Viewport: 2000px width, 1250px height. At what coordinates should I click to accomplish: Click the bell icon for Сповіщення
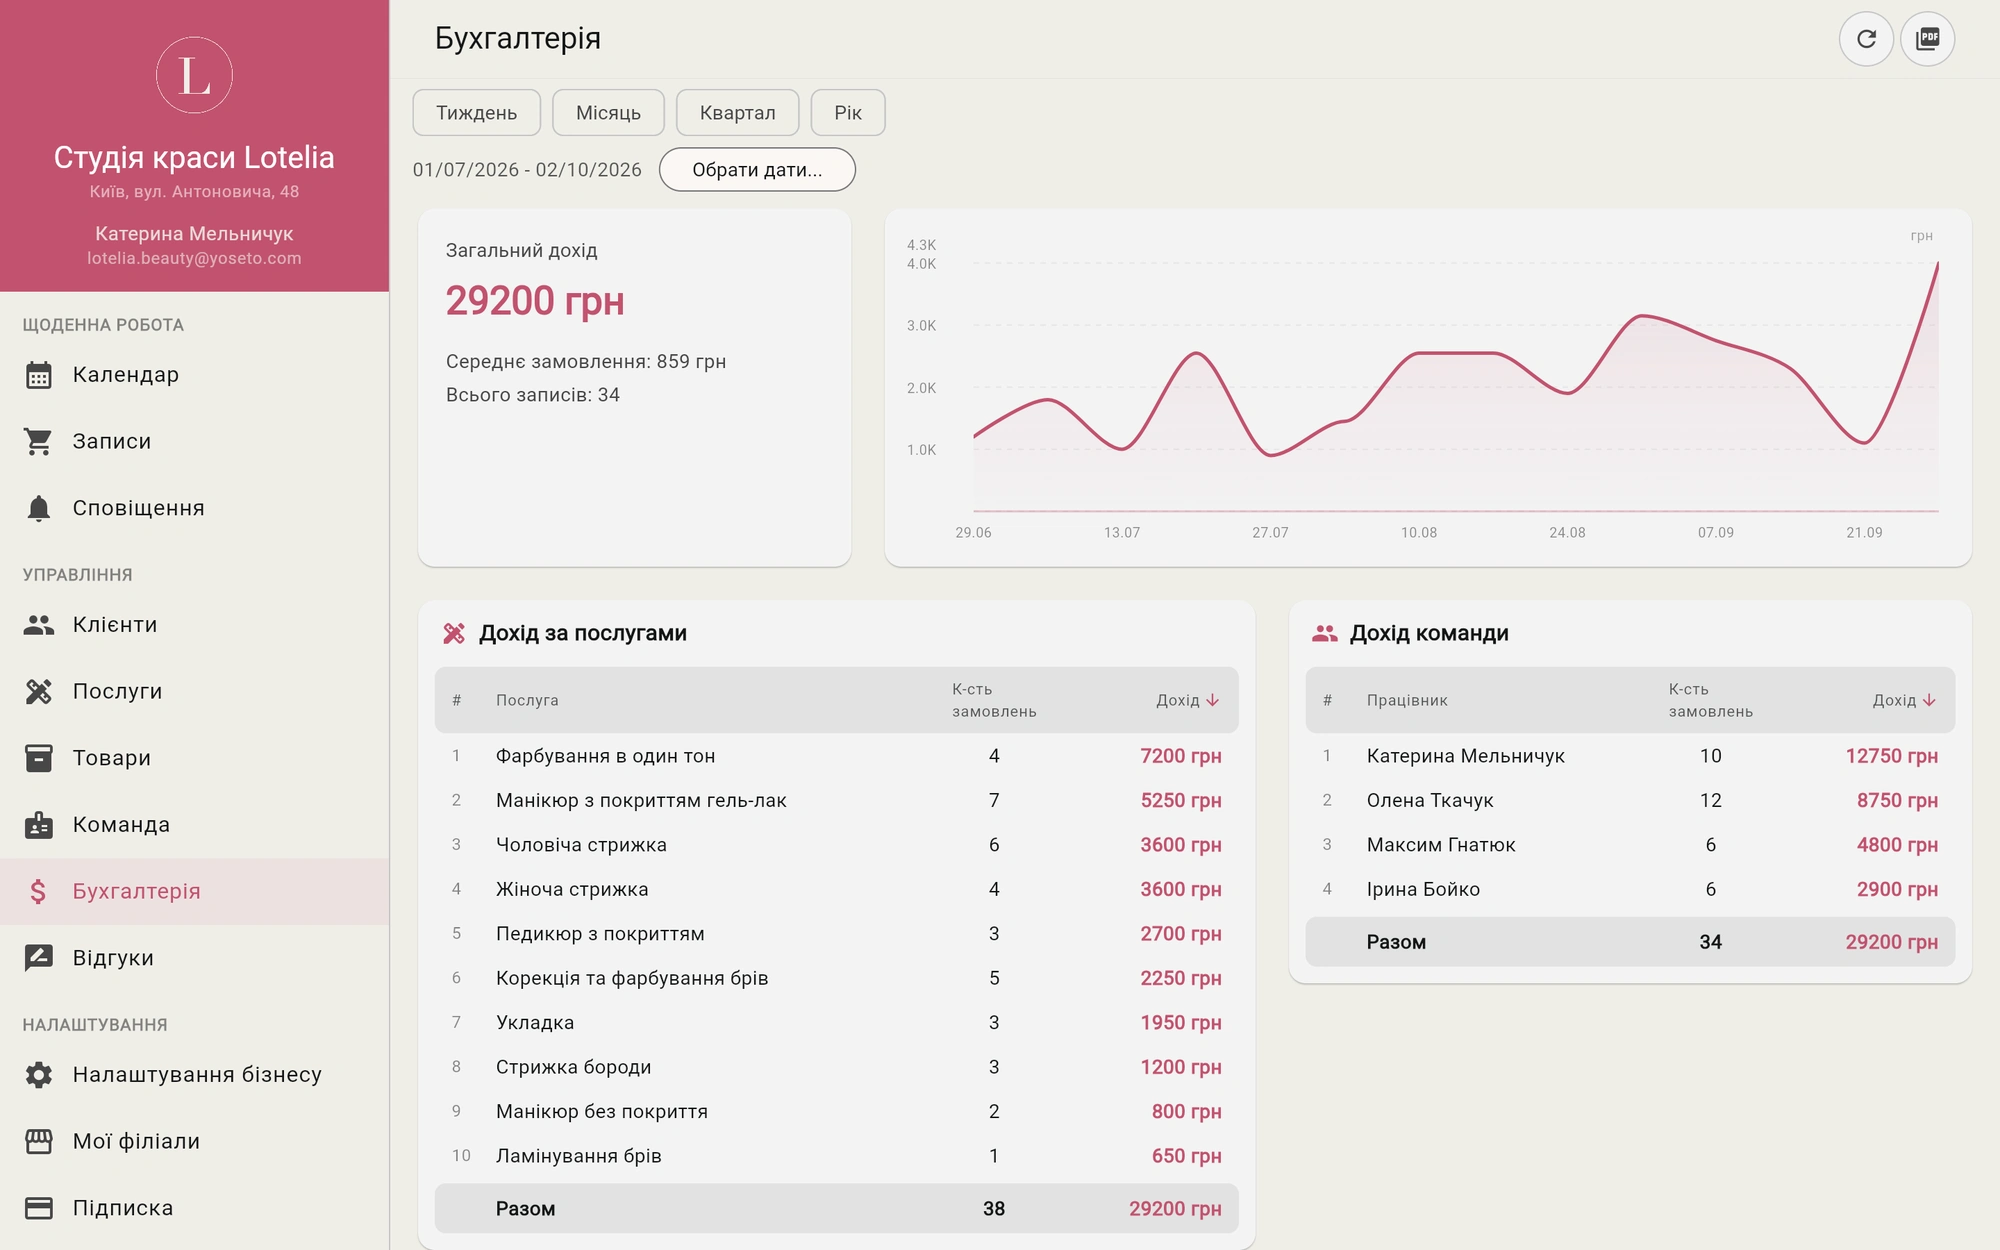coord(39,508)
